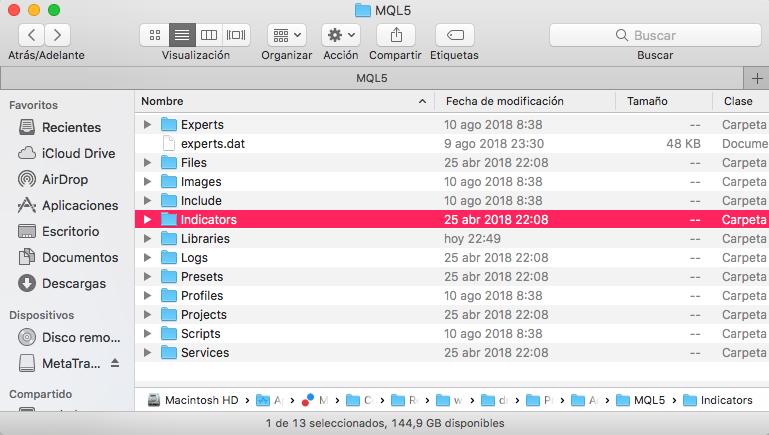Select the Images folder name
The image size is (769, 435).
click(x=201, y=181)
